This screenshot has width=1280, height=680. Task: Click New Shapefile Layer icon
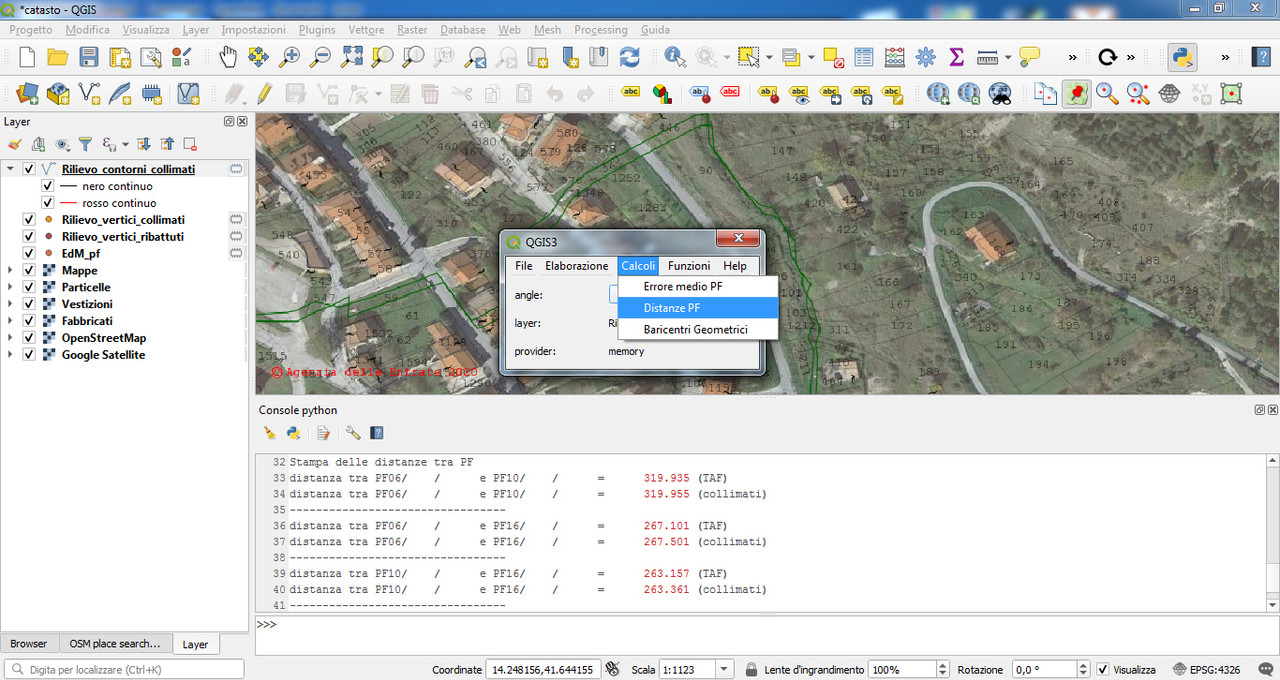(x=89, y=94)
